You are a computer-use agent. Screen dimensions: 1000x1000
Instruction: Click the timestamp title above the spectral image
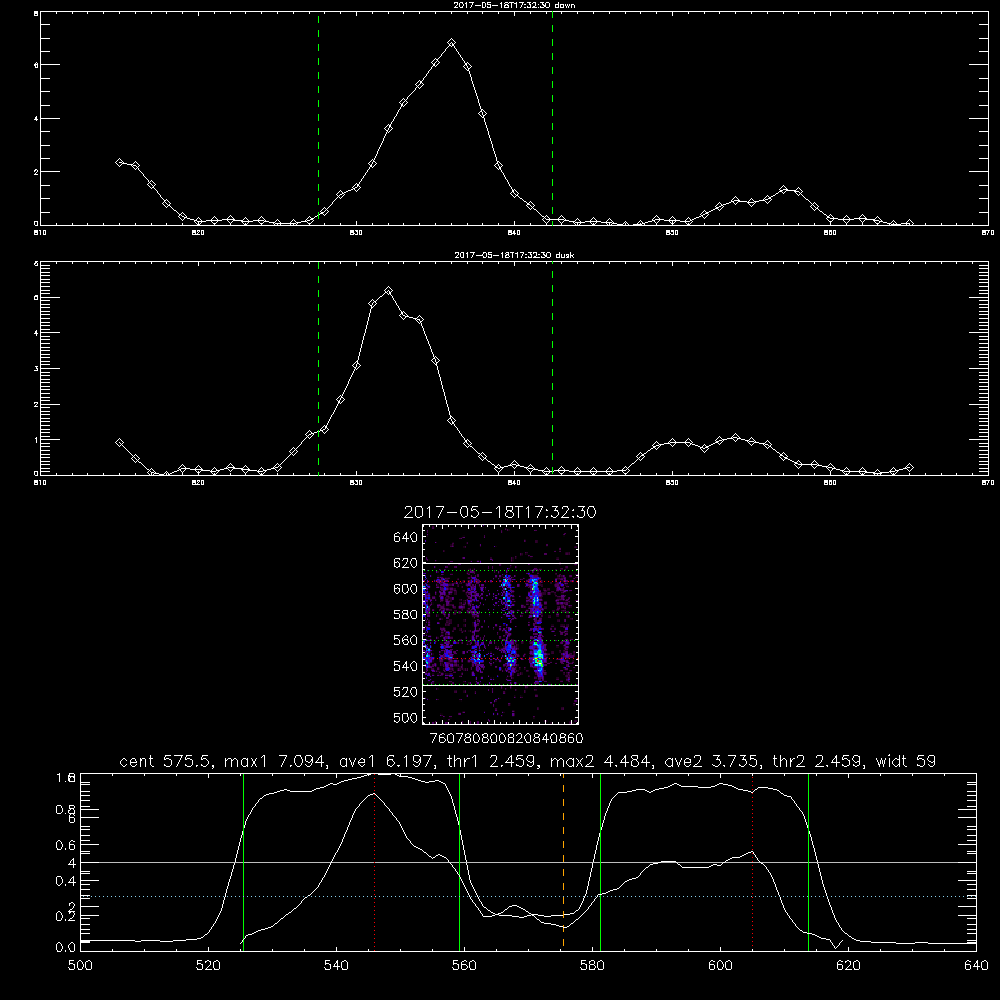pyautogui.click(x=500, y=512)
